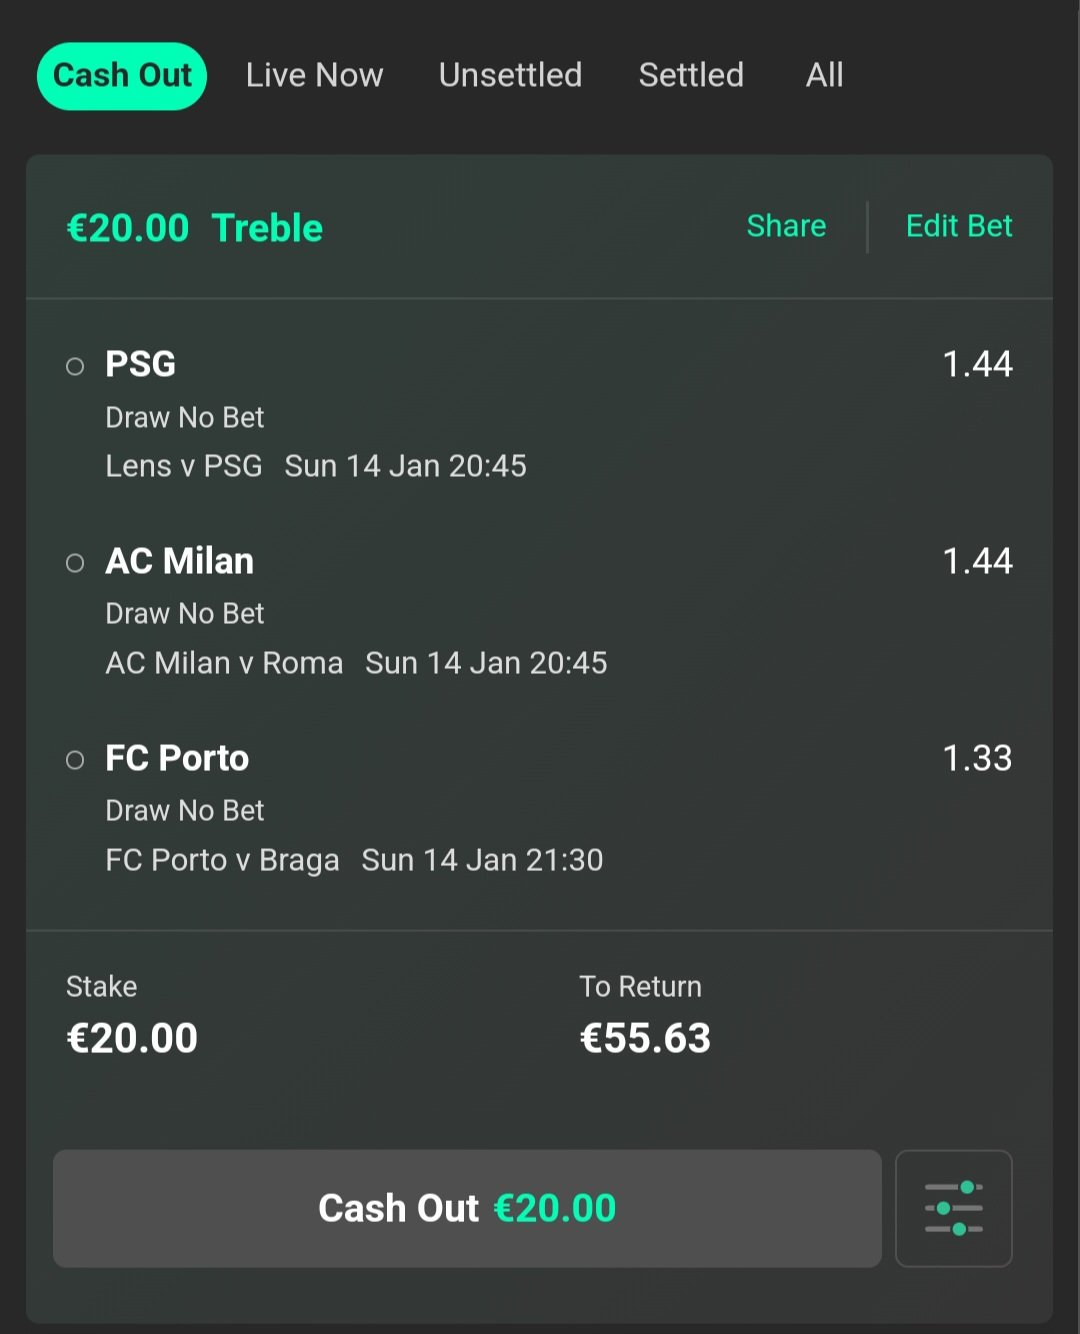Image resolution: width=1080 pixels, height=1334 pixels.
Task: Open the Unsettled bets tab
Action: pyautogui.click(x=510, y=76)
